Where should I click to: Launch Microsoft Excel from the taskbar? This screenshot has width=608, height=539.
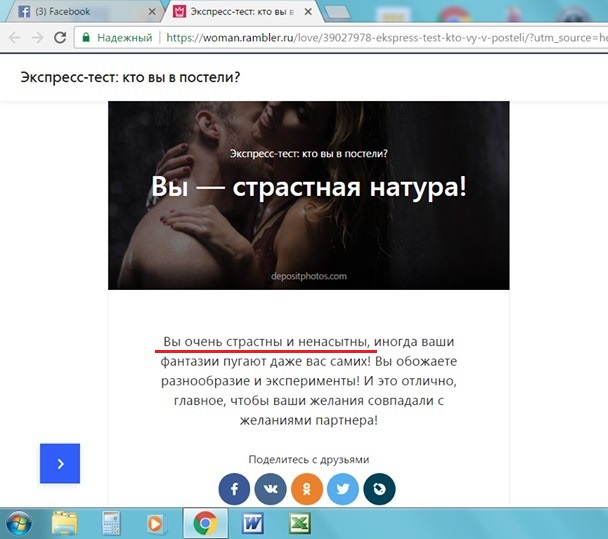(297, 522)
